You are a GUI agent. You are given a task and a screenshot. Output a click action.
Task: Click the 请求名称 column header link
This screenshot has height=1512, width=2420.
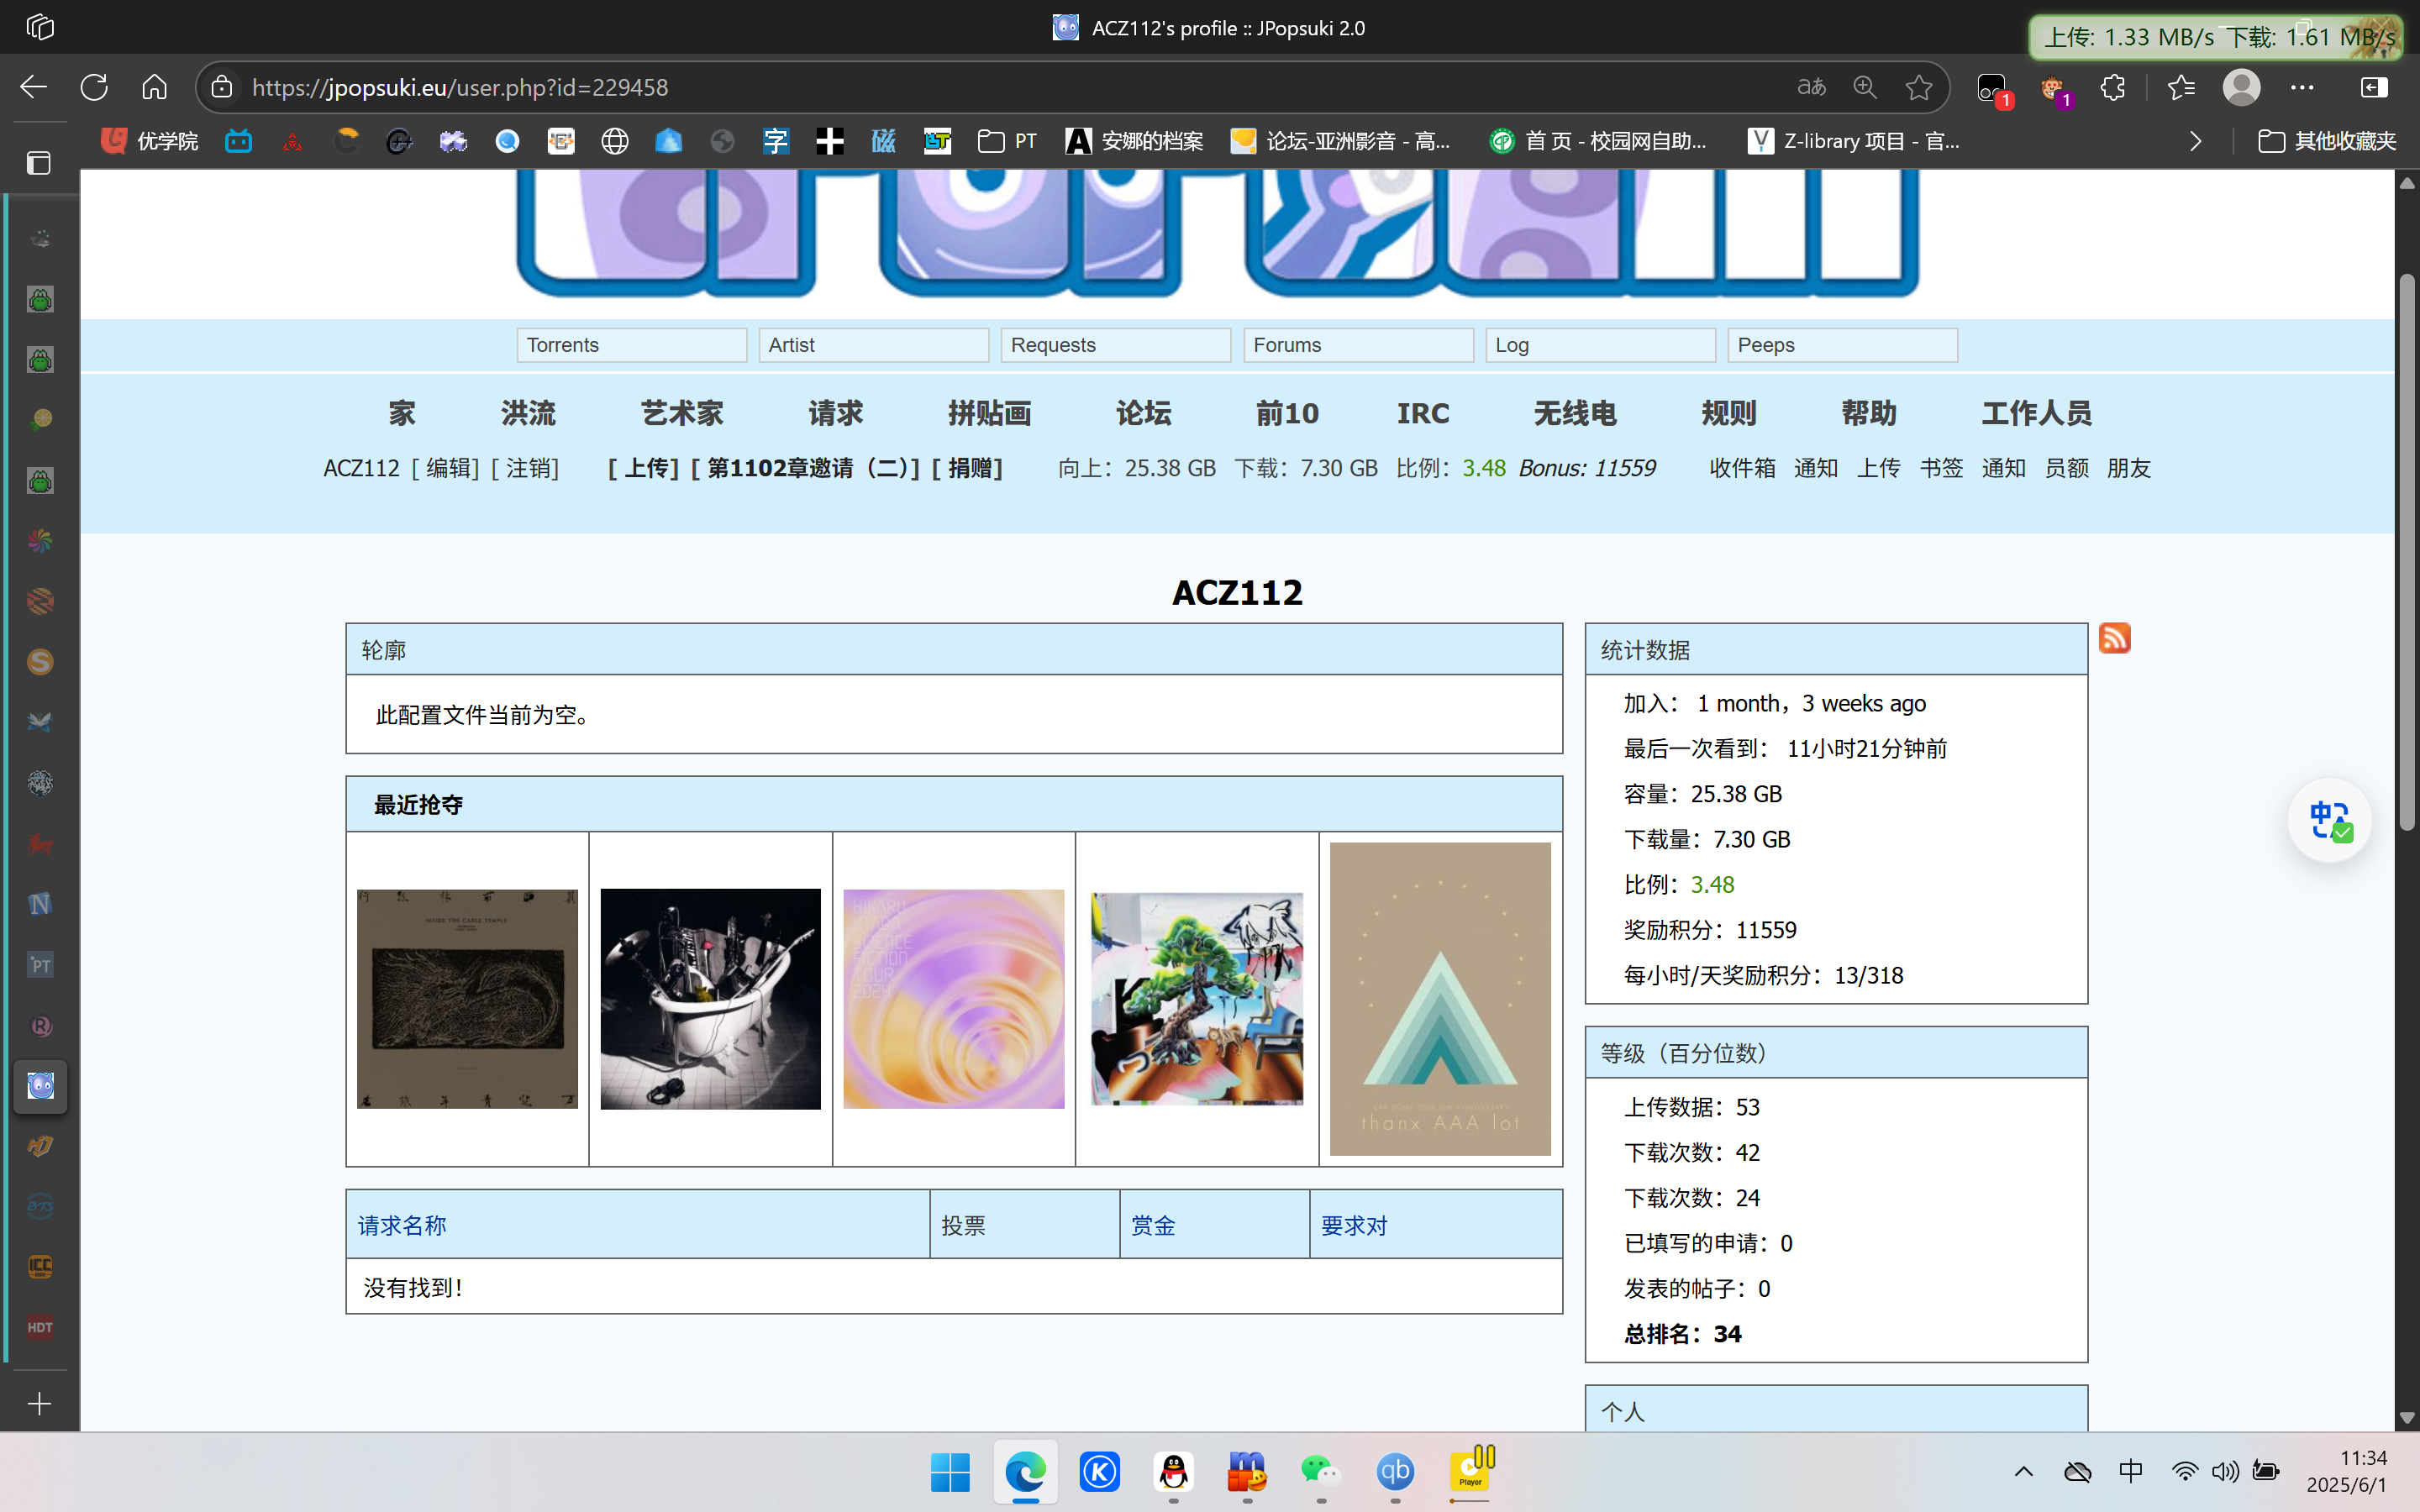click(402, 1225)
